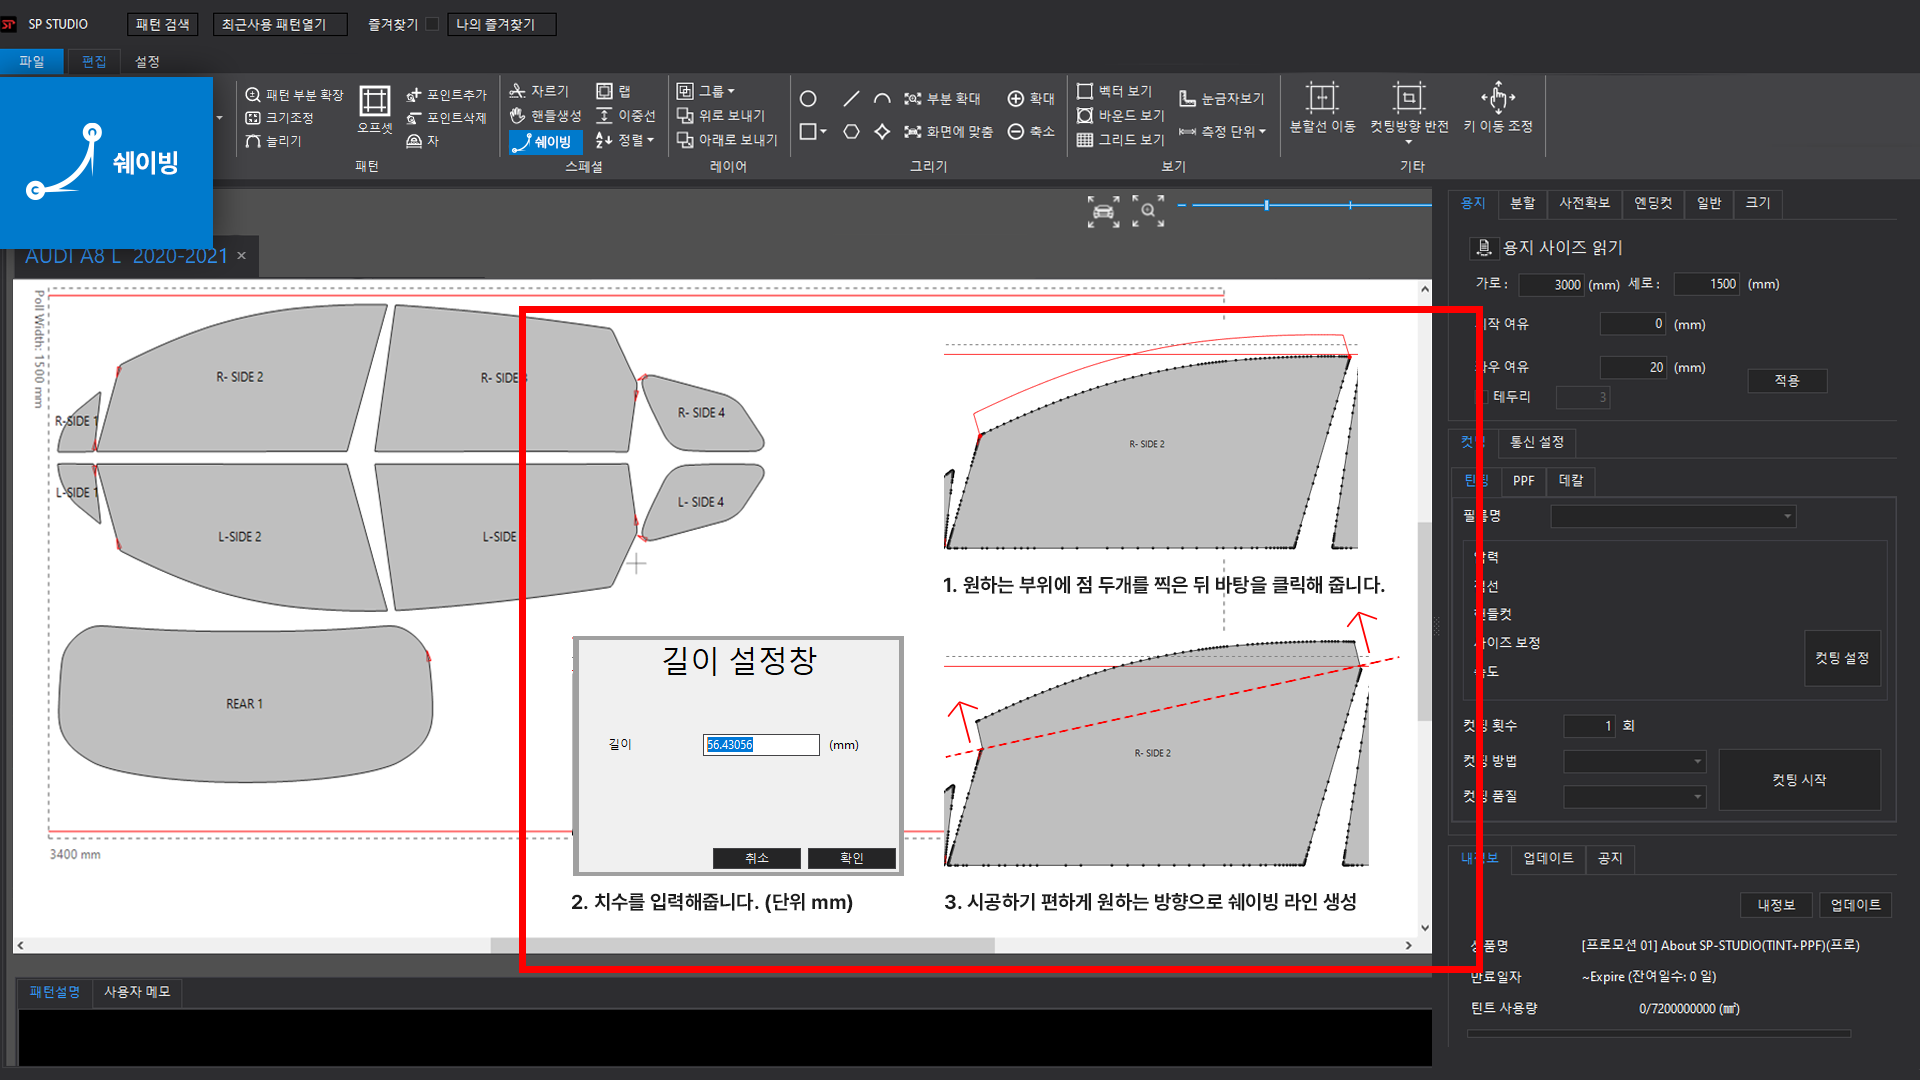
Task: Click 분할선 이동 split line icon
Action: (x=1322, y=99)
